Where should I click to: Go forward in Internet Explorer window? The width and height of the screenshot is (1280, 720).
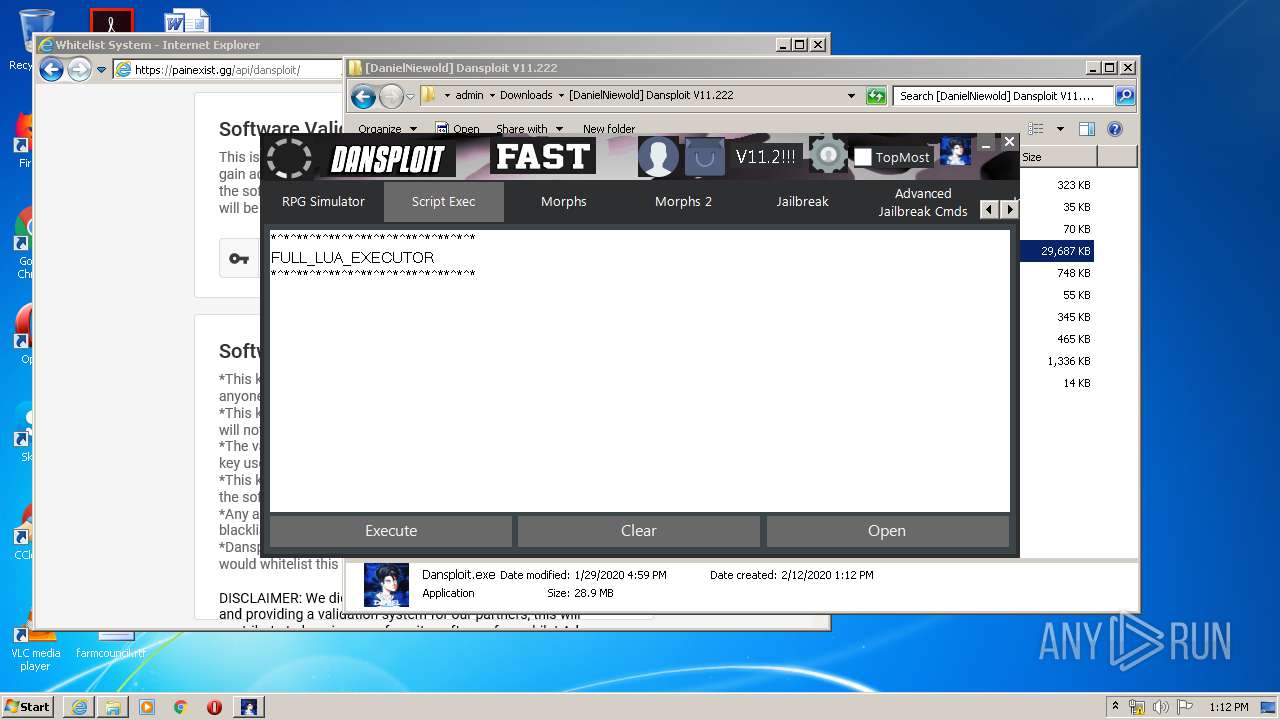(x=79, y=69)
